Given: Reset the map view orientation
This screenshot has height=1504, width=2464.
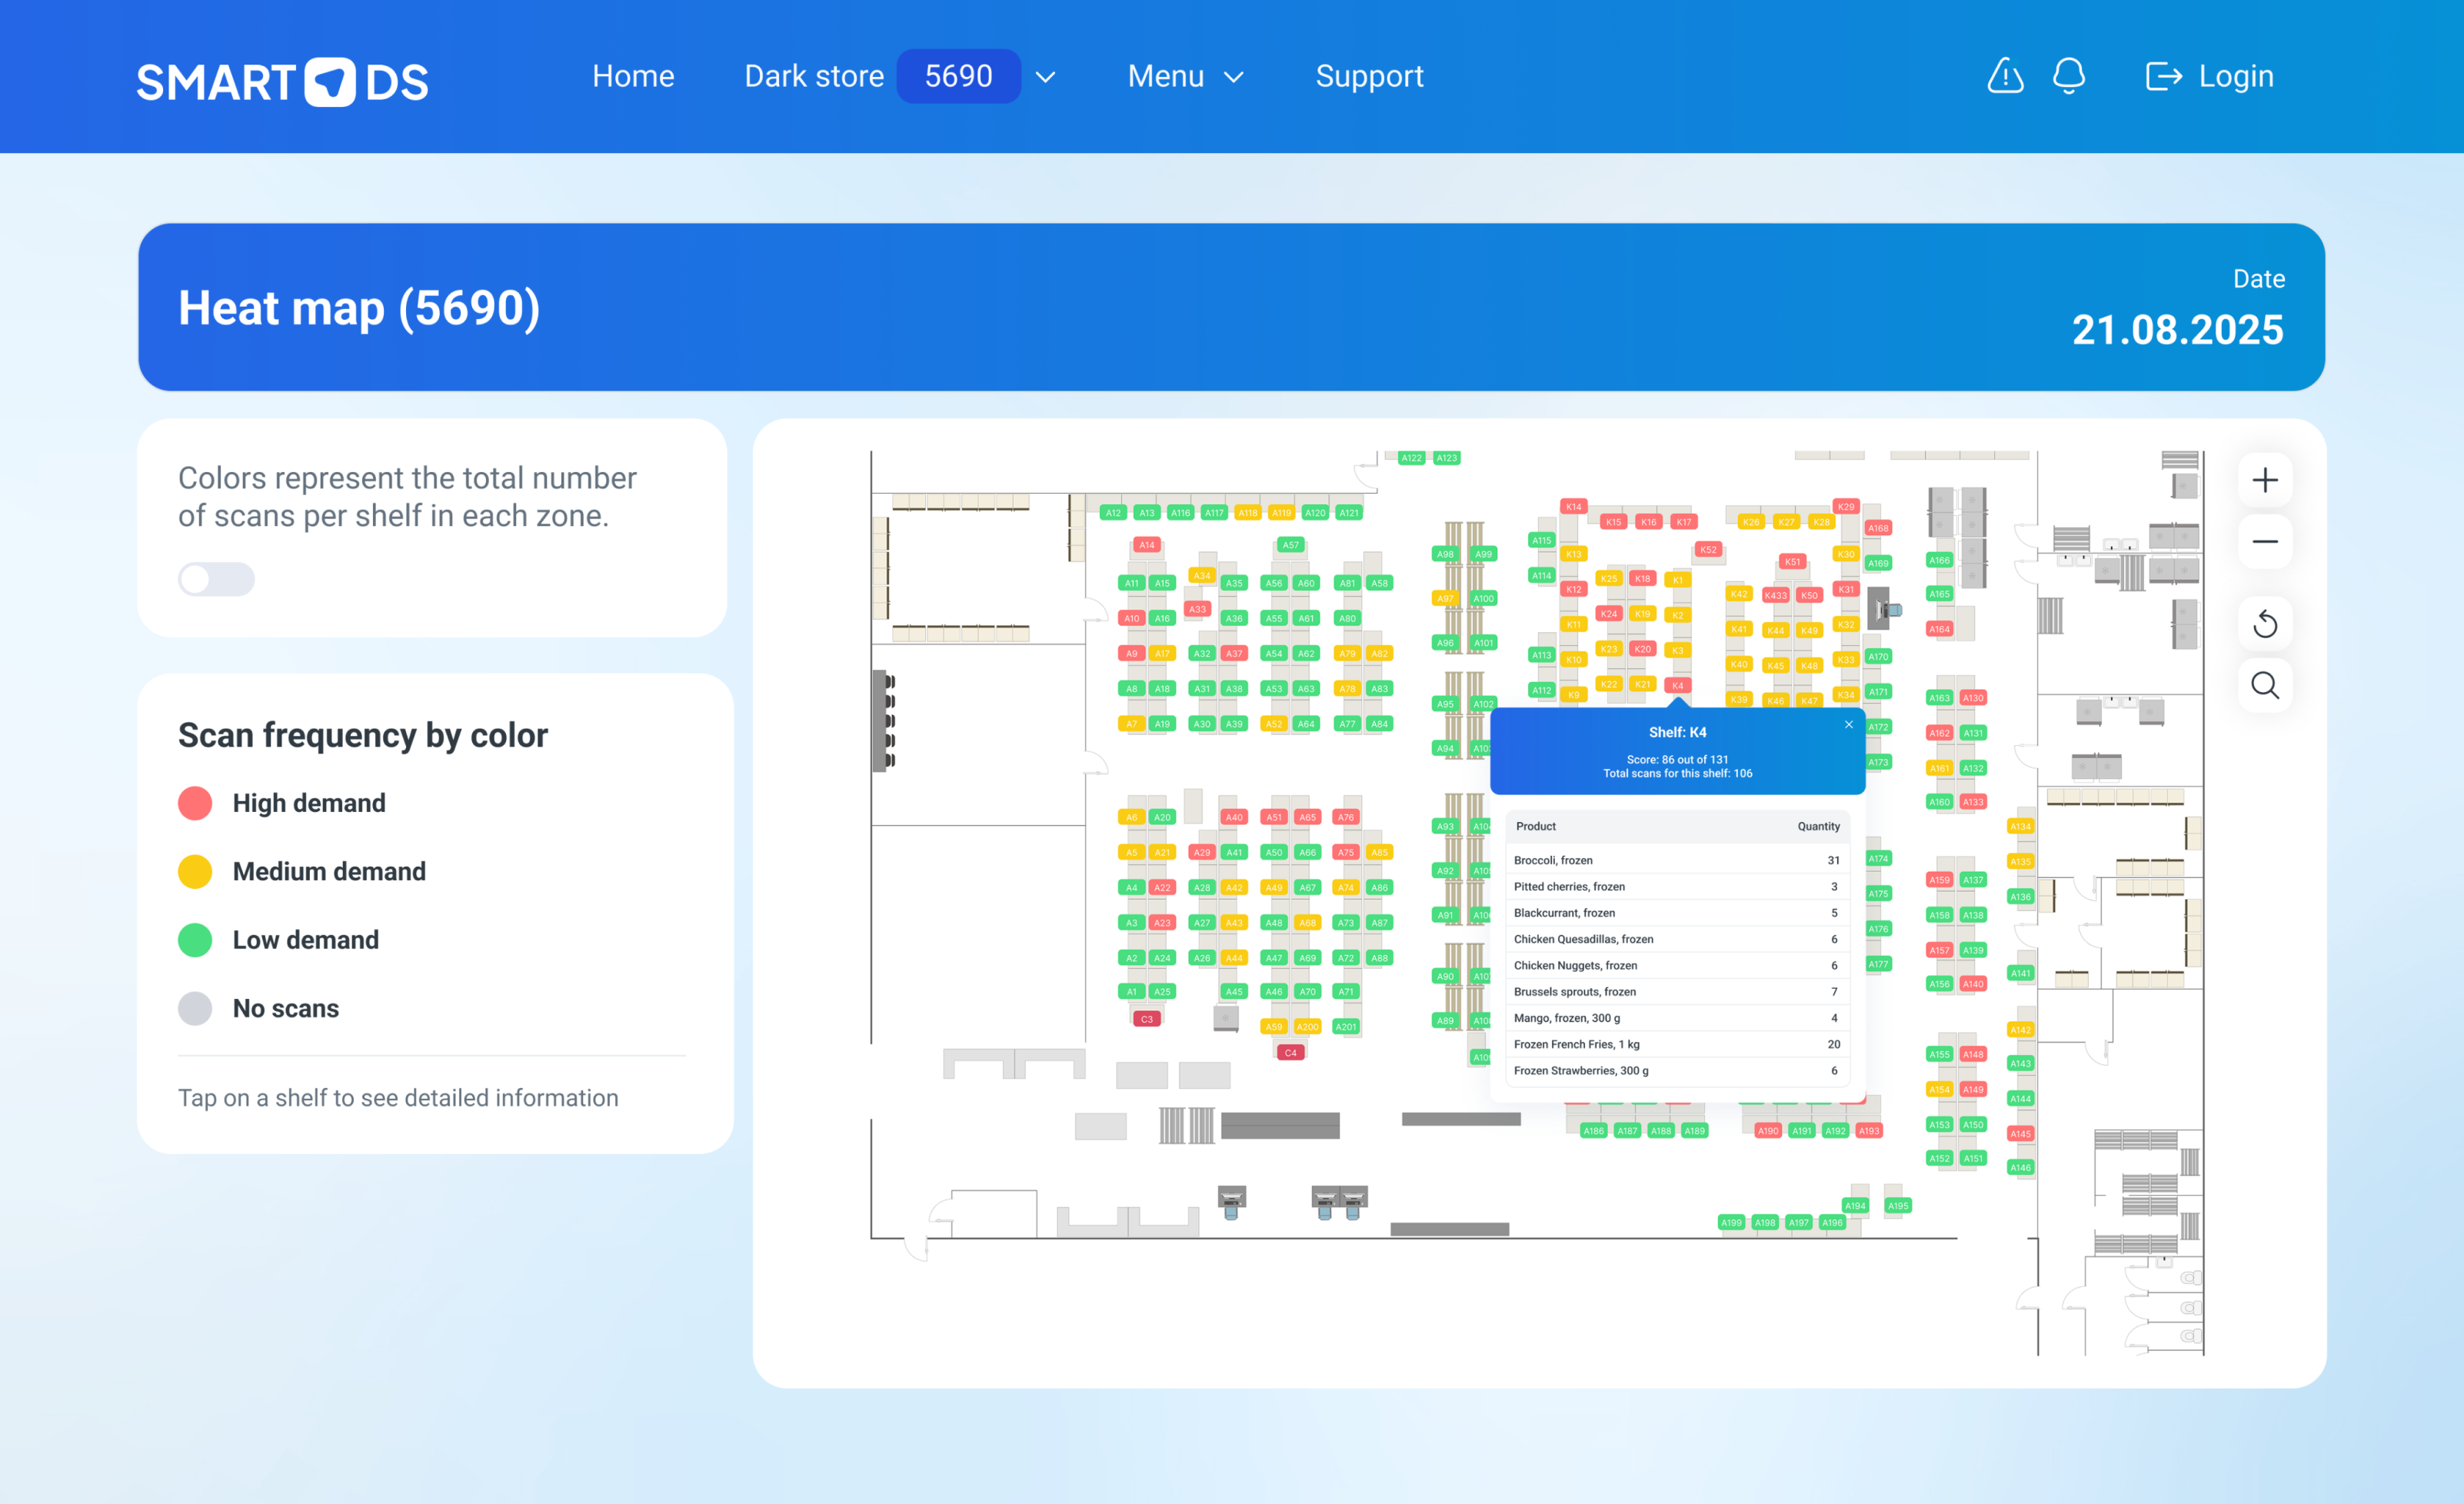Looking at the screenshot, I should (2265, 623).
